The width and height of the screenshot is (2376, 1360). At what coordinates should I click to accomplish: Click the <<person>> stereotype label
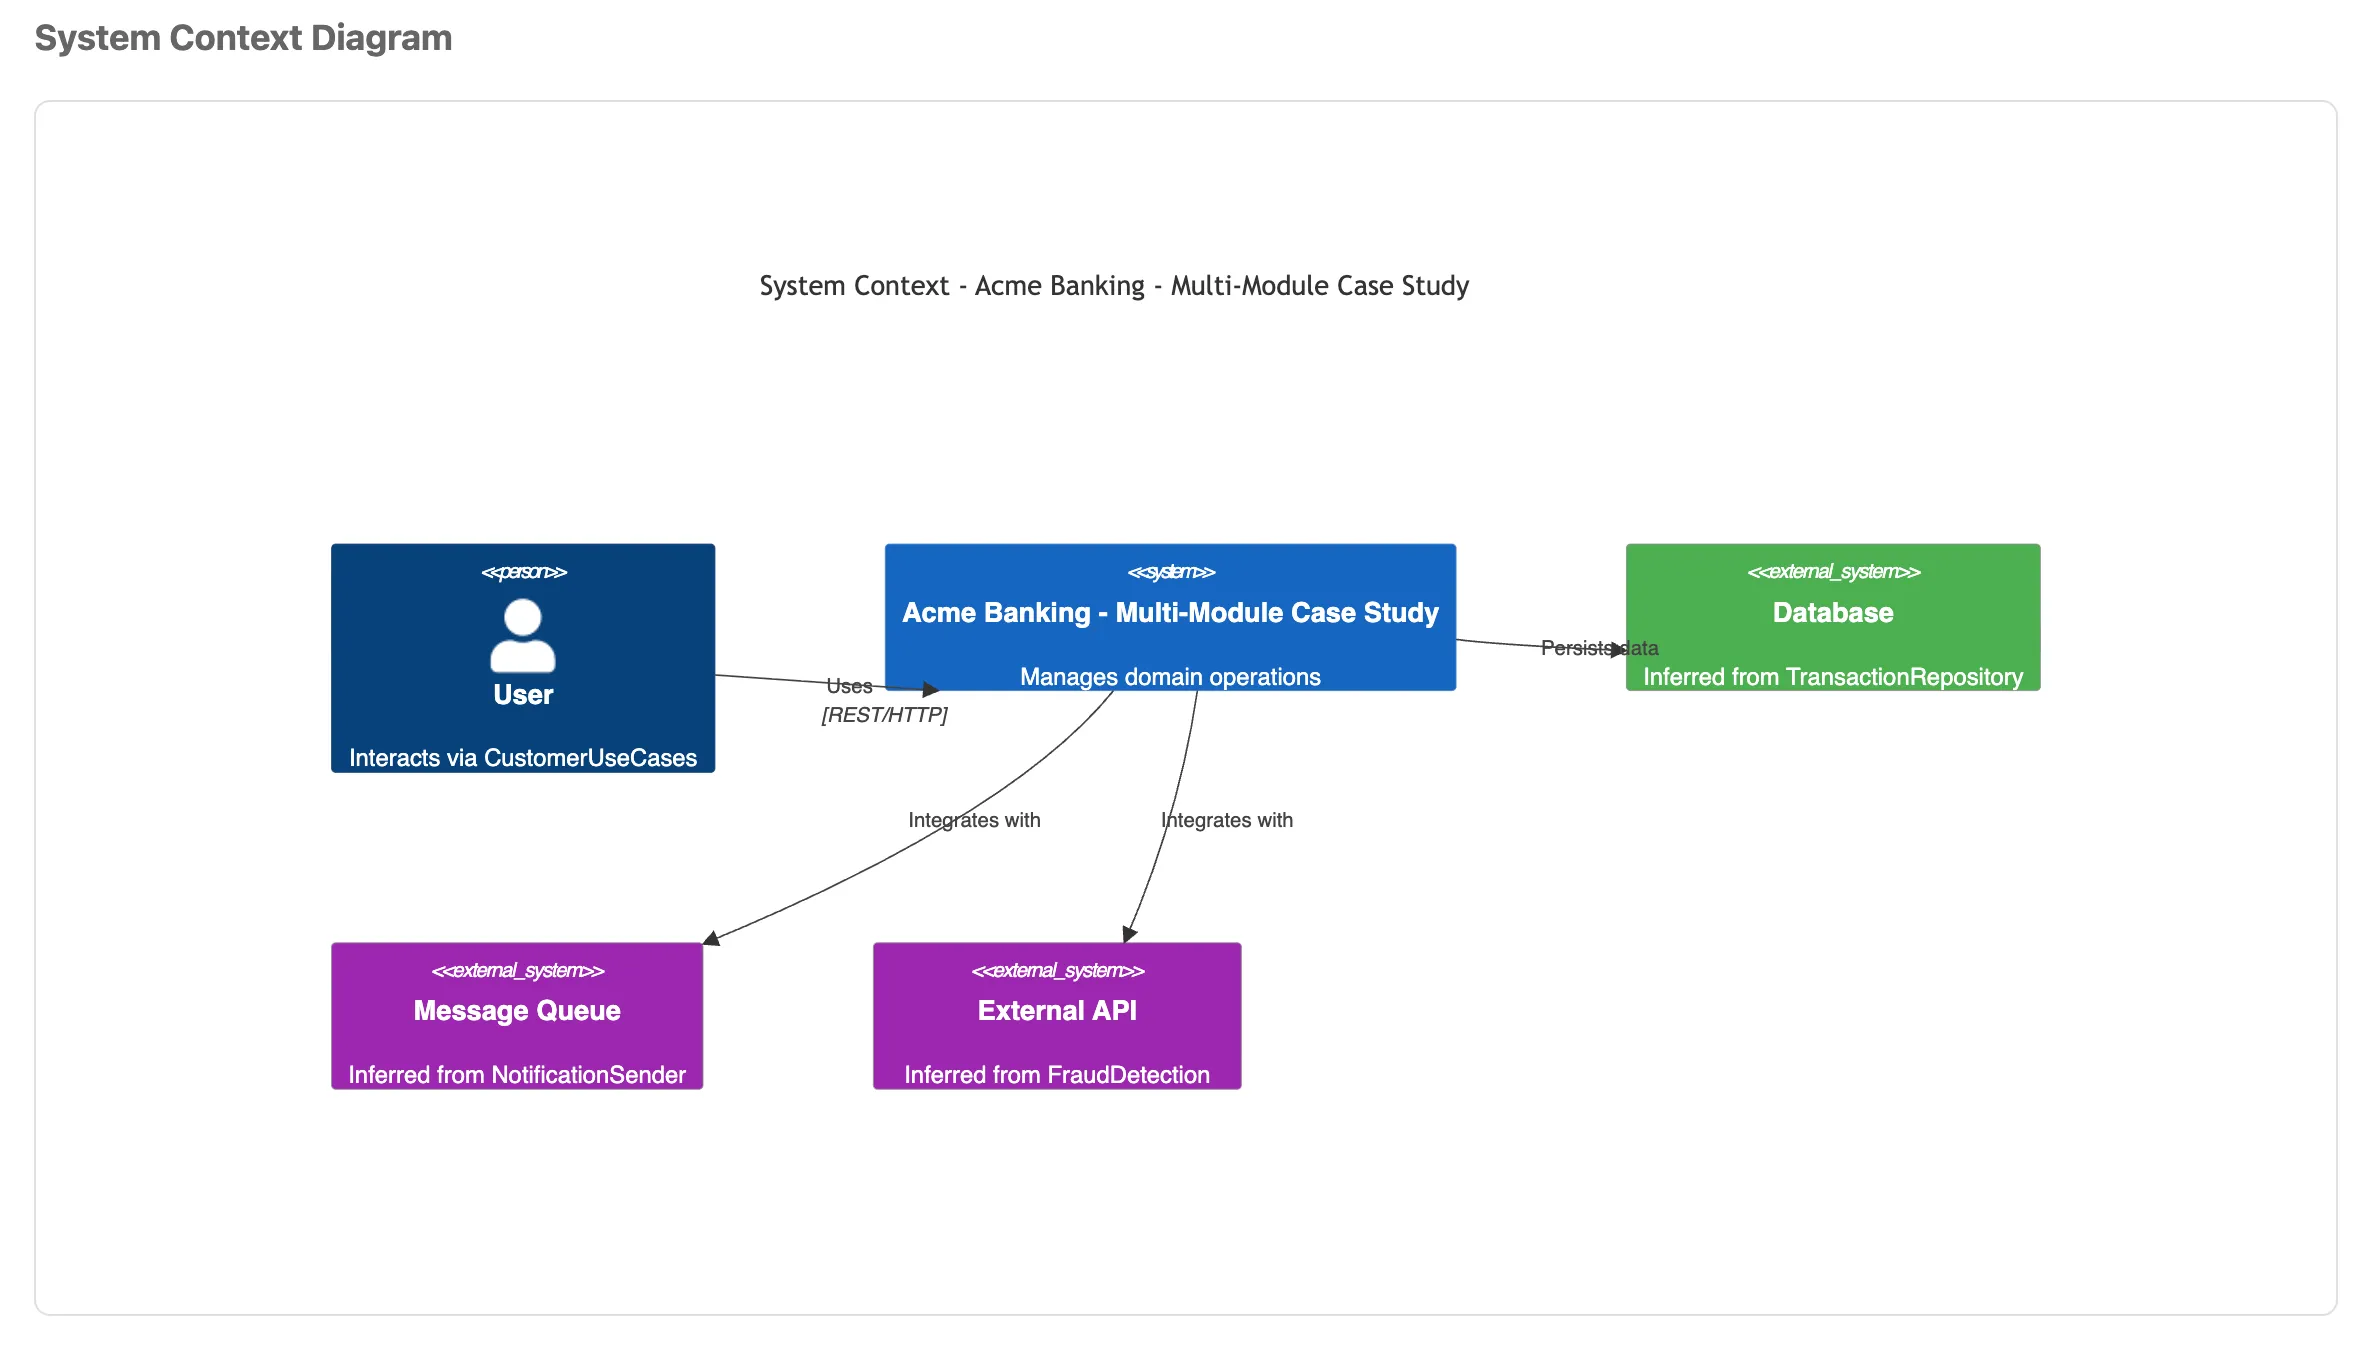pyautogui.click(x=523, y=572)
